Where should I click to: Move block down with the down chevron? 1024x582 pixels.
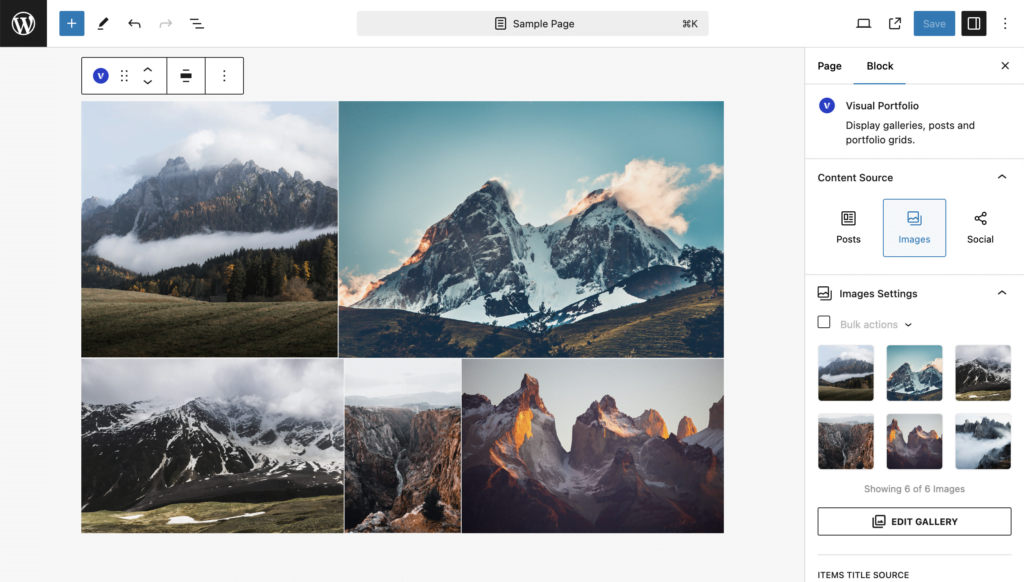148,82
